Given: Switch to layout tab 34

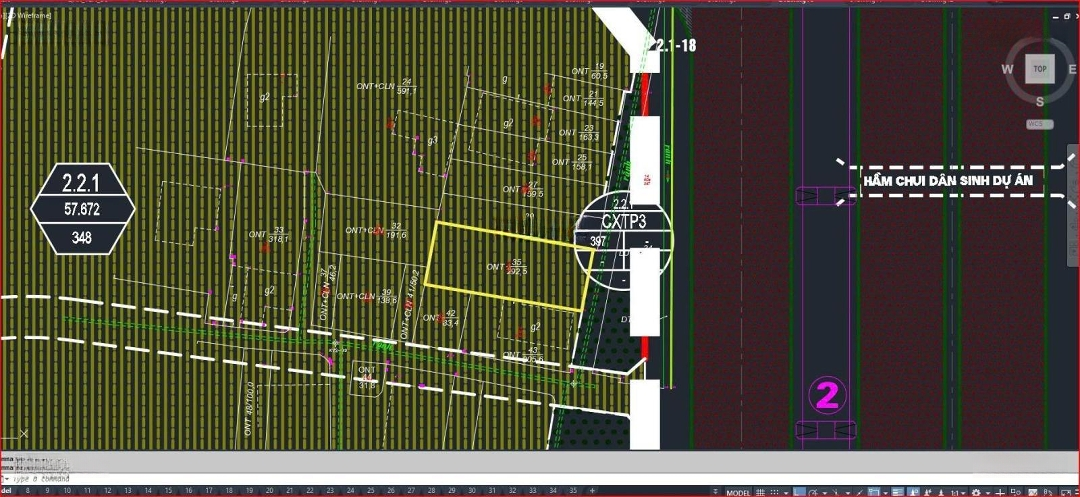Looking at the screenshot, I should pos(554,492).
